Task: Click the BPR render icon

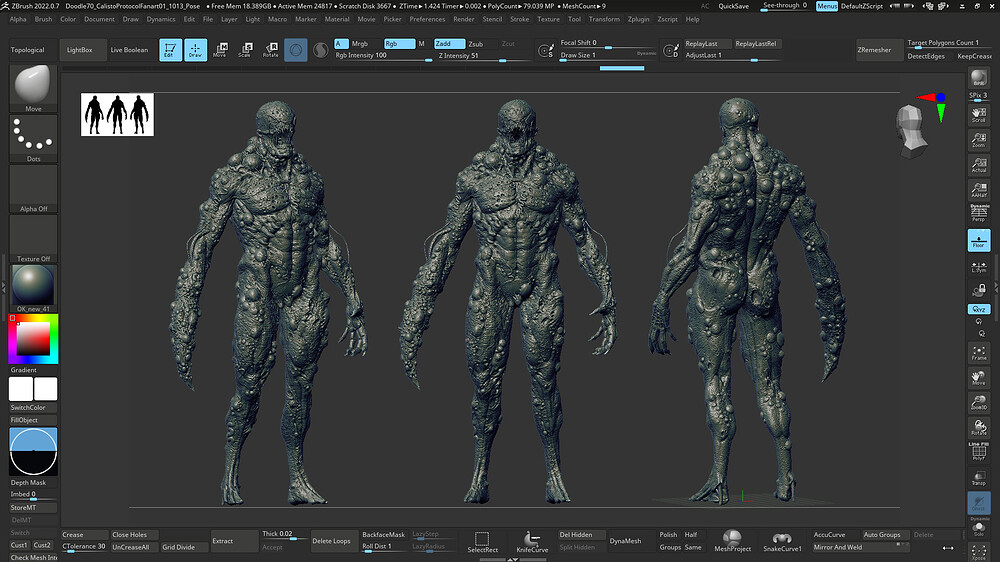Action: [978, 79]
